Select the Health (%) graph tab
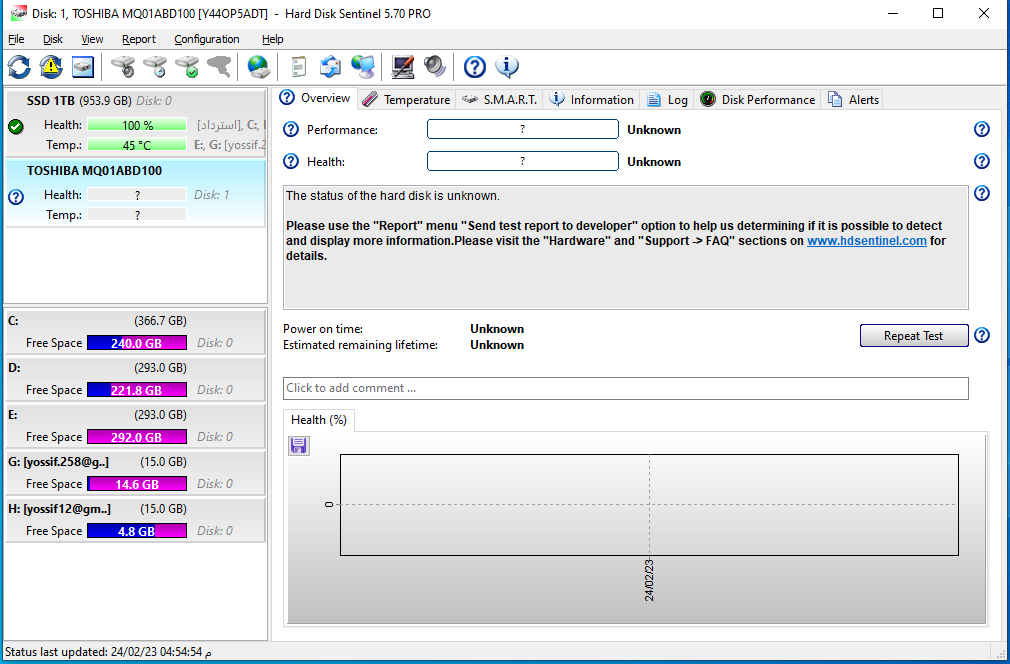 point(319,420)
